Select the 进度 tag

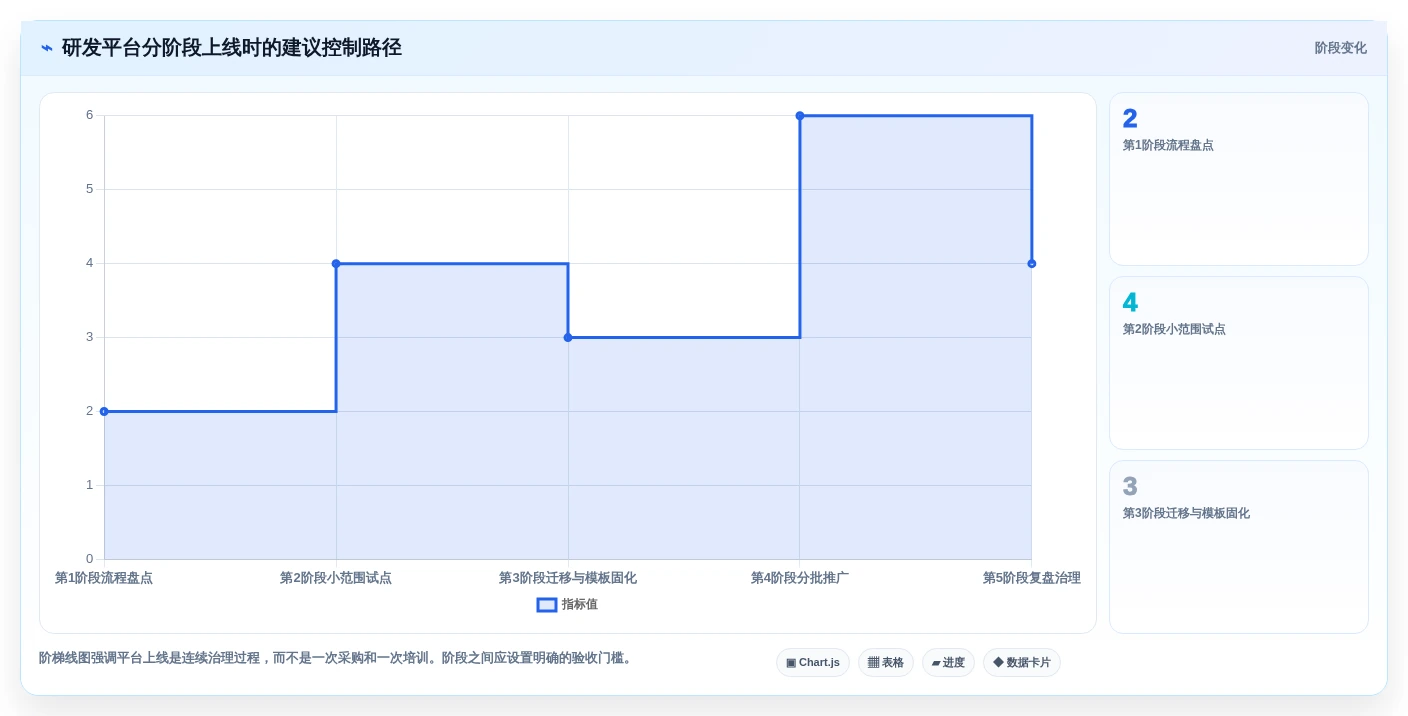click(948, 662)
